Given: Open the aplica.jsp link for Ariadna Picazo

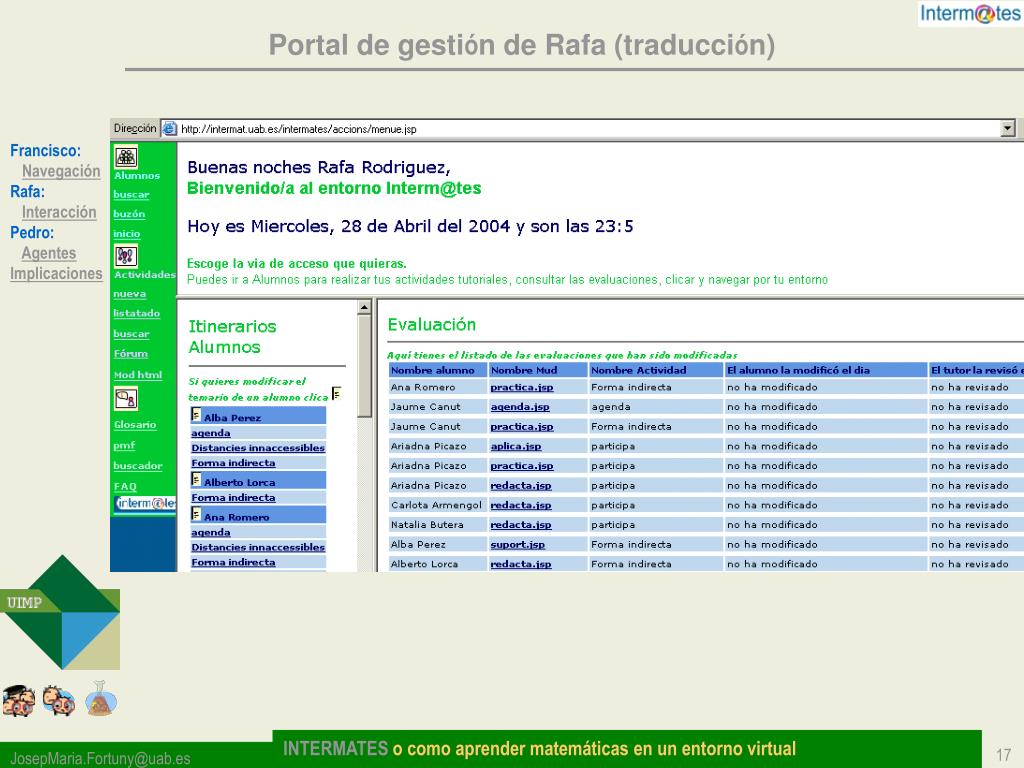Looking at the screenshot, I should tap(516, 446).
